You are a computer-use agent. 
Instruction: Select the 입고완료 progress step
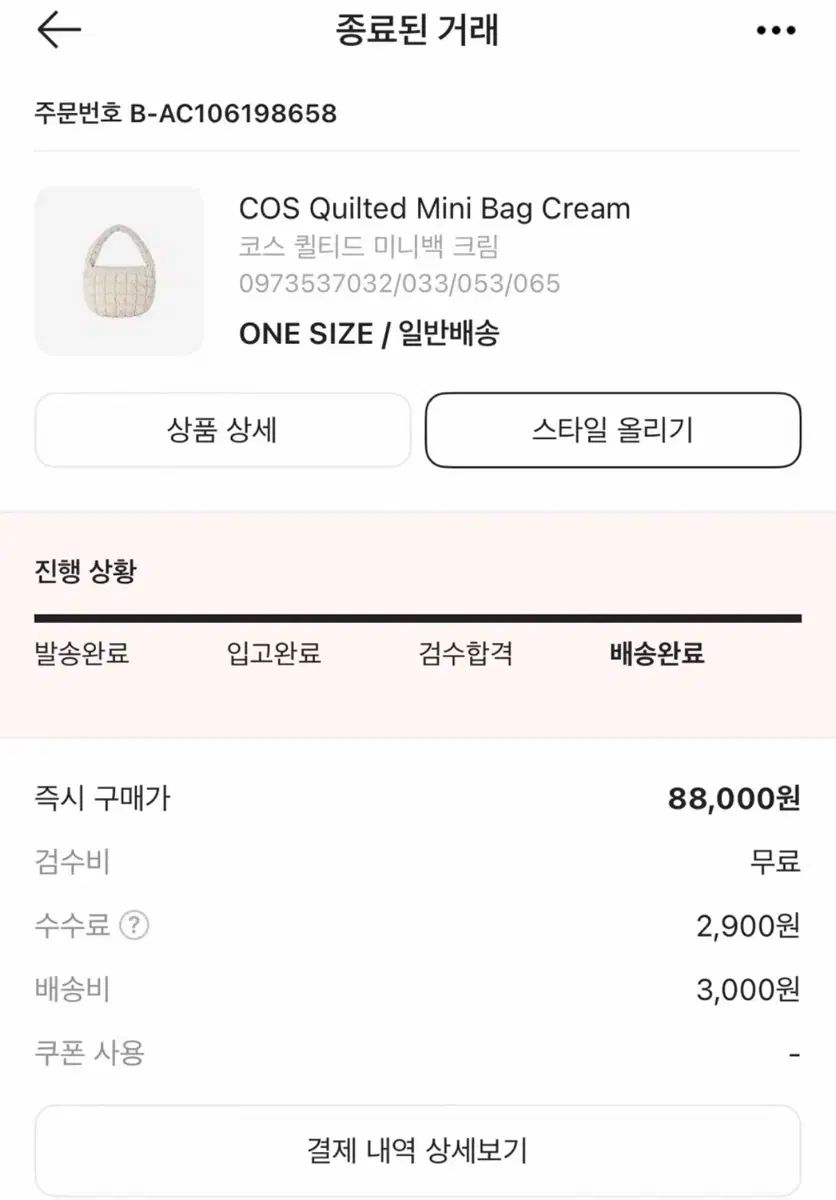(x=274, y=654)
